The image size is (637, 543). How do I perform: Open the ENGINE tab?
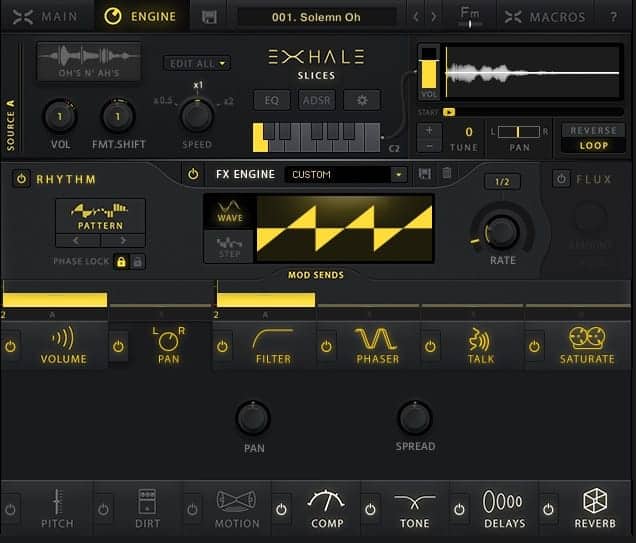141,17
